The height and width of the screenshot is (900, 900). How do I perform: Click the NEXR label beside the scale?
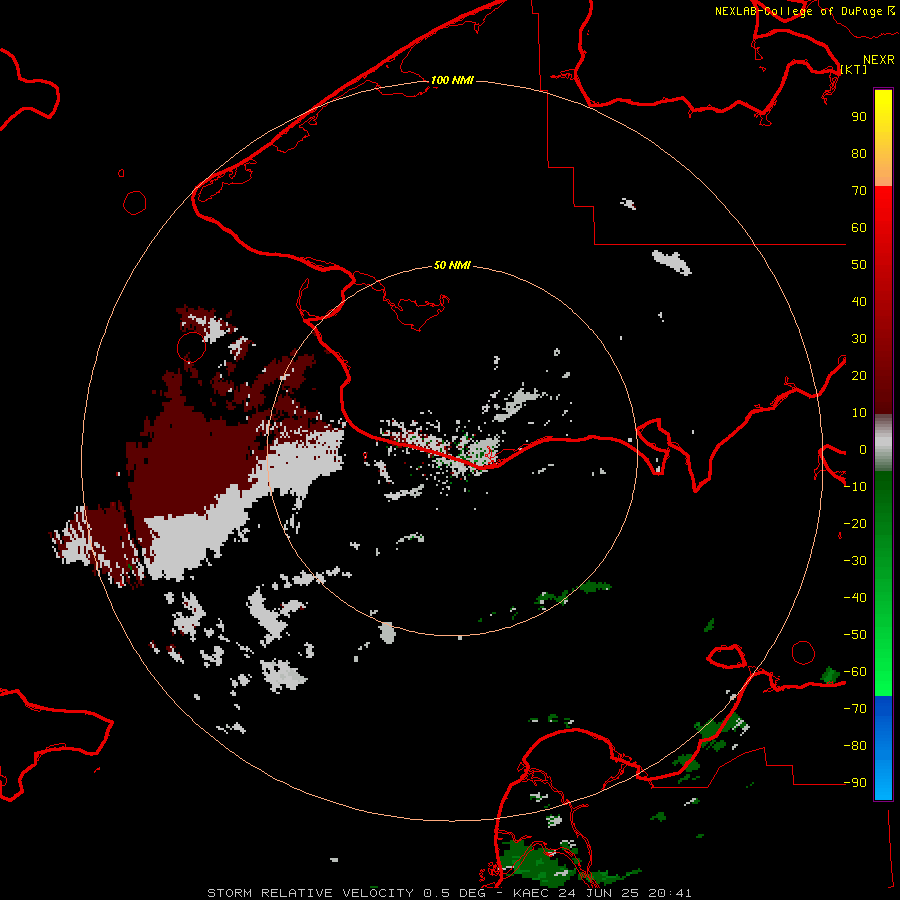point(879,60)
